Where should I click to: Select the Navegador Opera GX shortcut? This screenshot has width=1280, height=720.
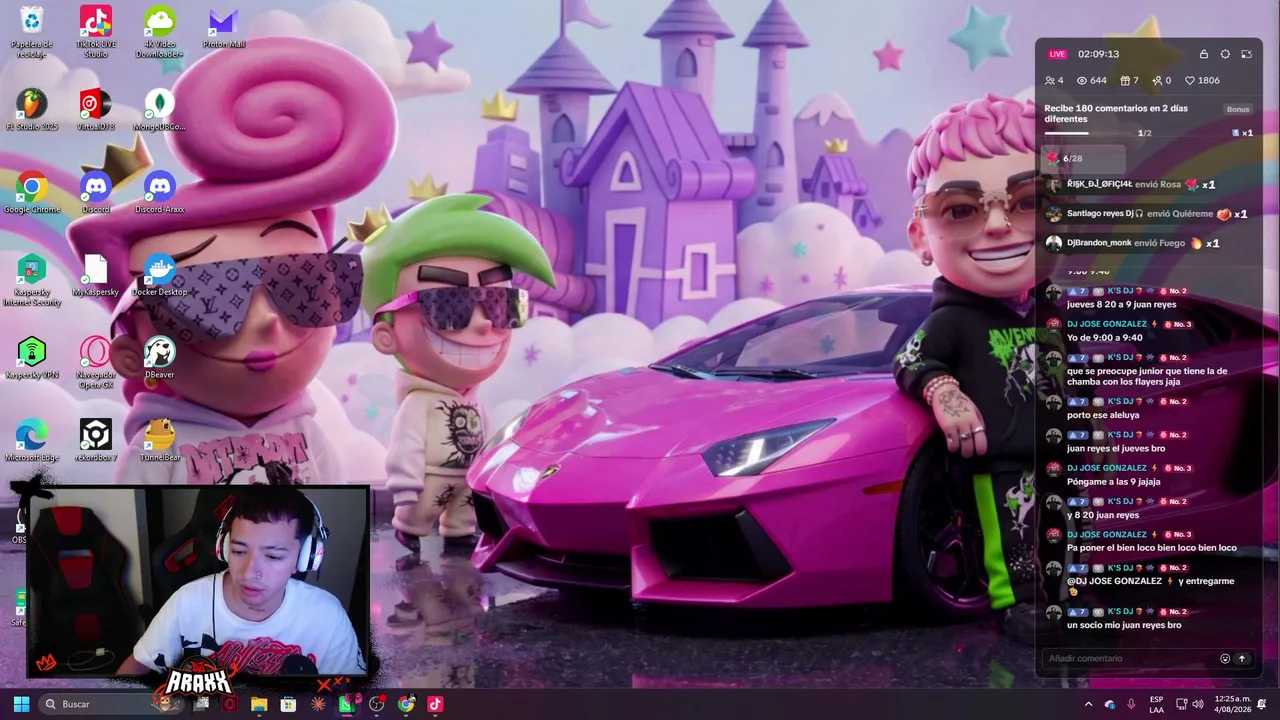96,363
